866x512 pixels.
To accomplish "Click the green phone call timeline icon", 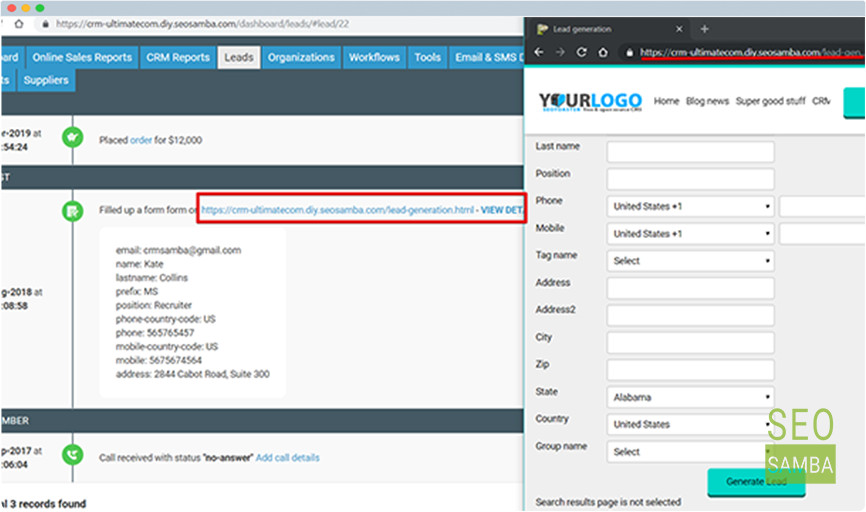I will pyautogui.click(x=72, y=455).
